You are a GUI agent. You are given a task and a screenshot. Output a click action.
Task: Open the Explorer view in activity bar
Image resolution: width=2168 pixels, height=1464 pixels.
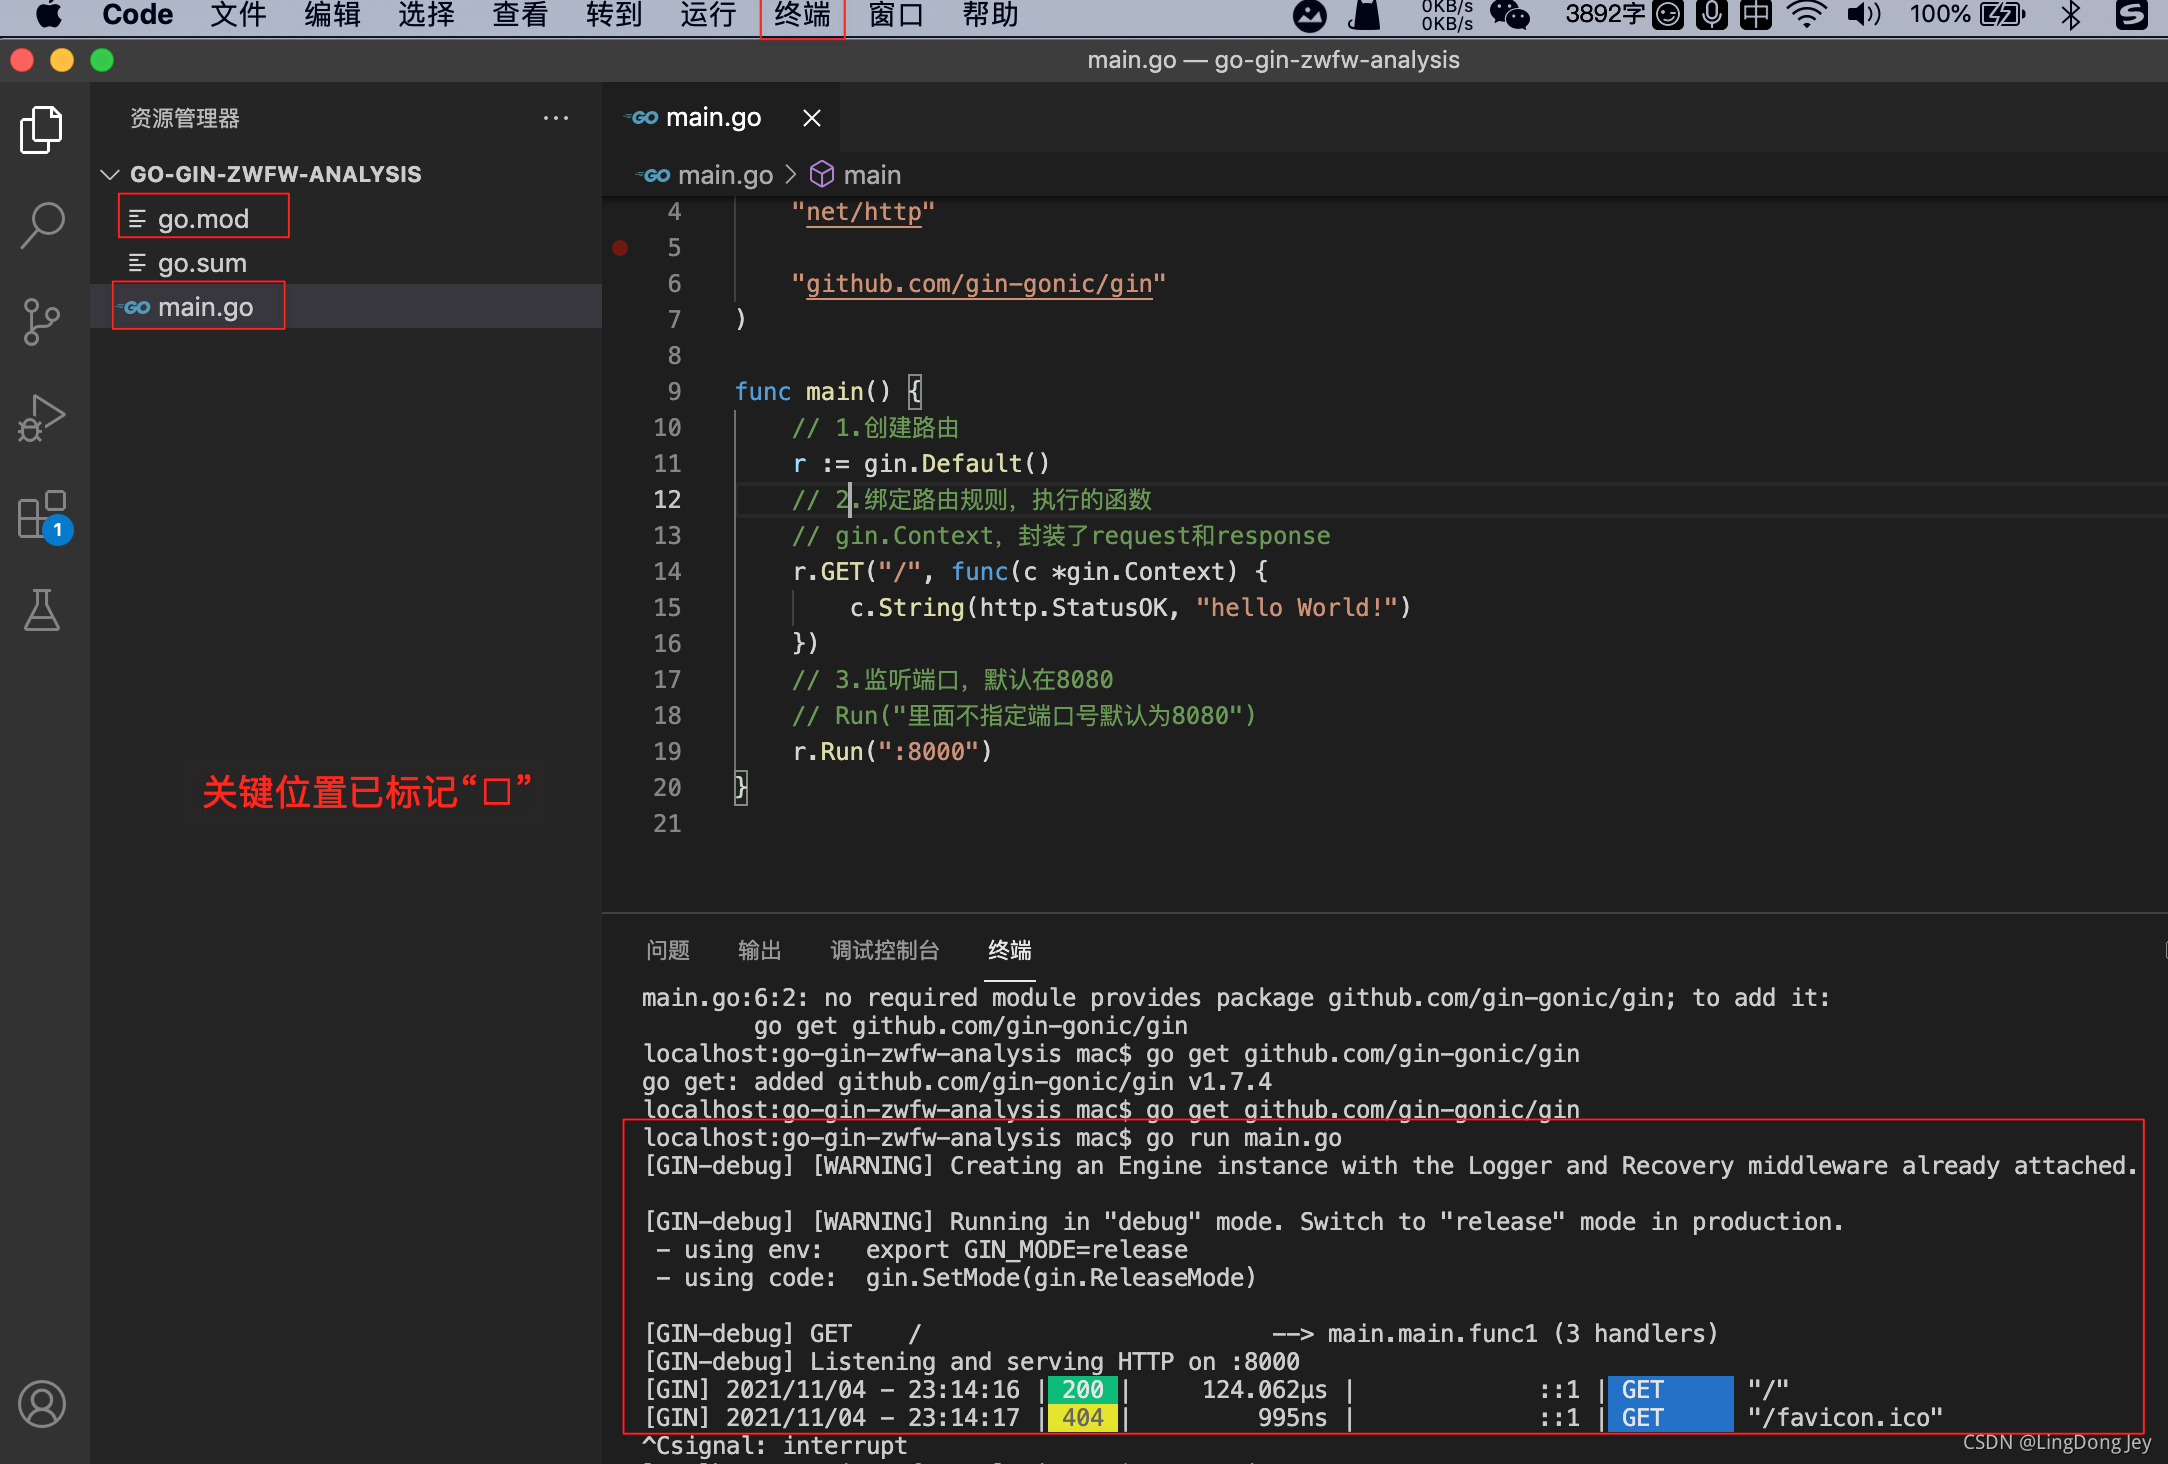point(42,130)
